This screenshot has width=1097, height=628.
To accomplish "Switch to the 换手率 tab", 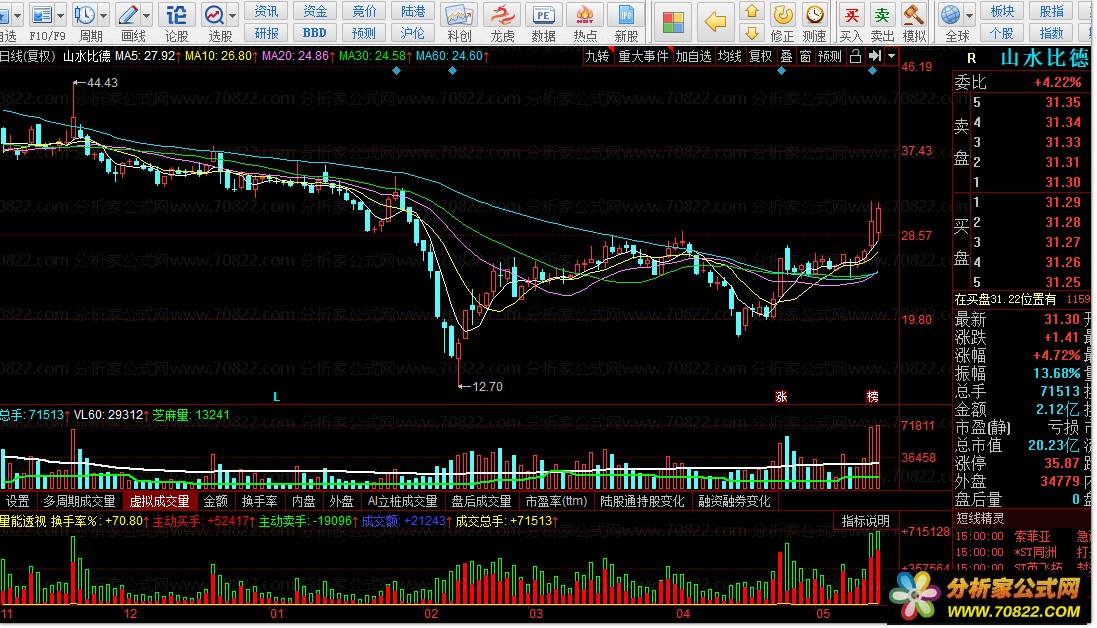I will click(260, 501).
